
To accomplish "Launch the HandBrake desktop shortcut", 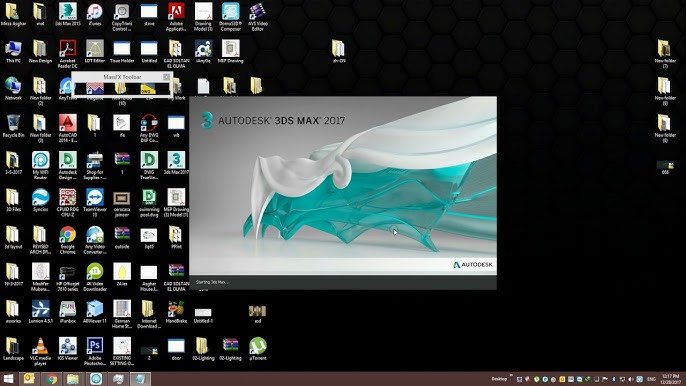I will coord(176,312).
